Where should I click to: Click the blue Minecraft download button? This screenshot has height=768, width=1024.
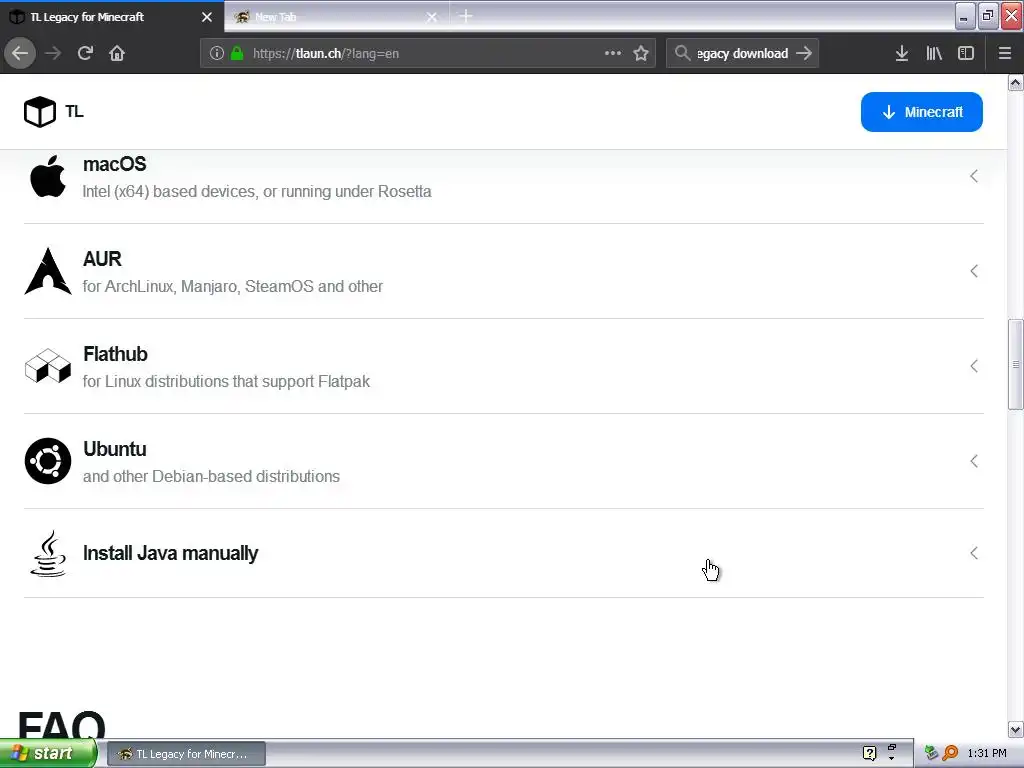click(x=921, y=112)
